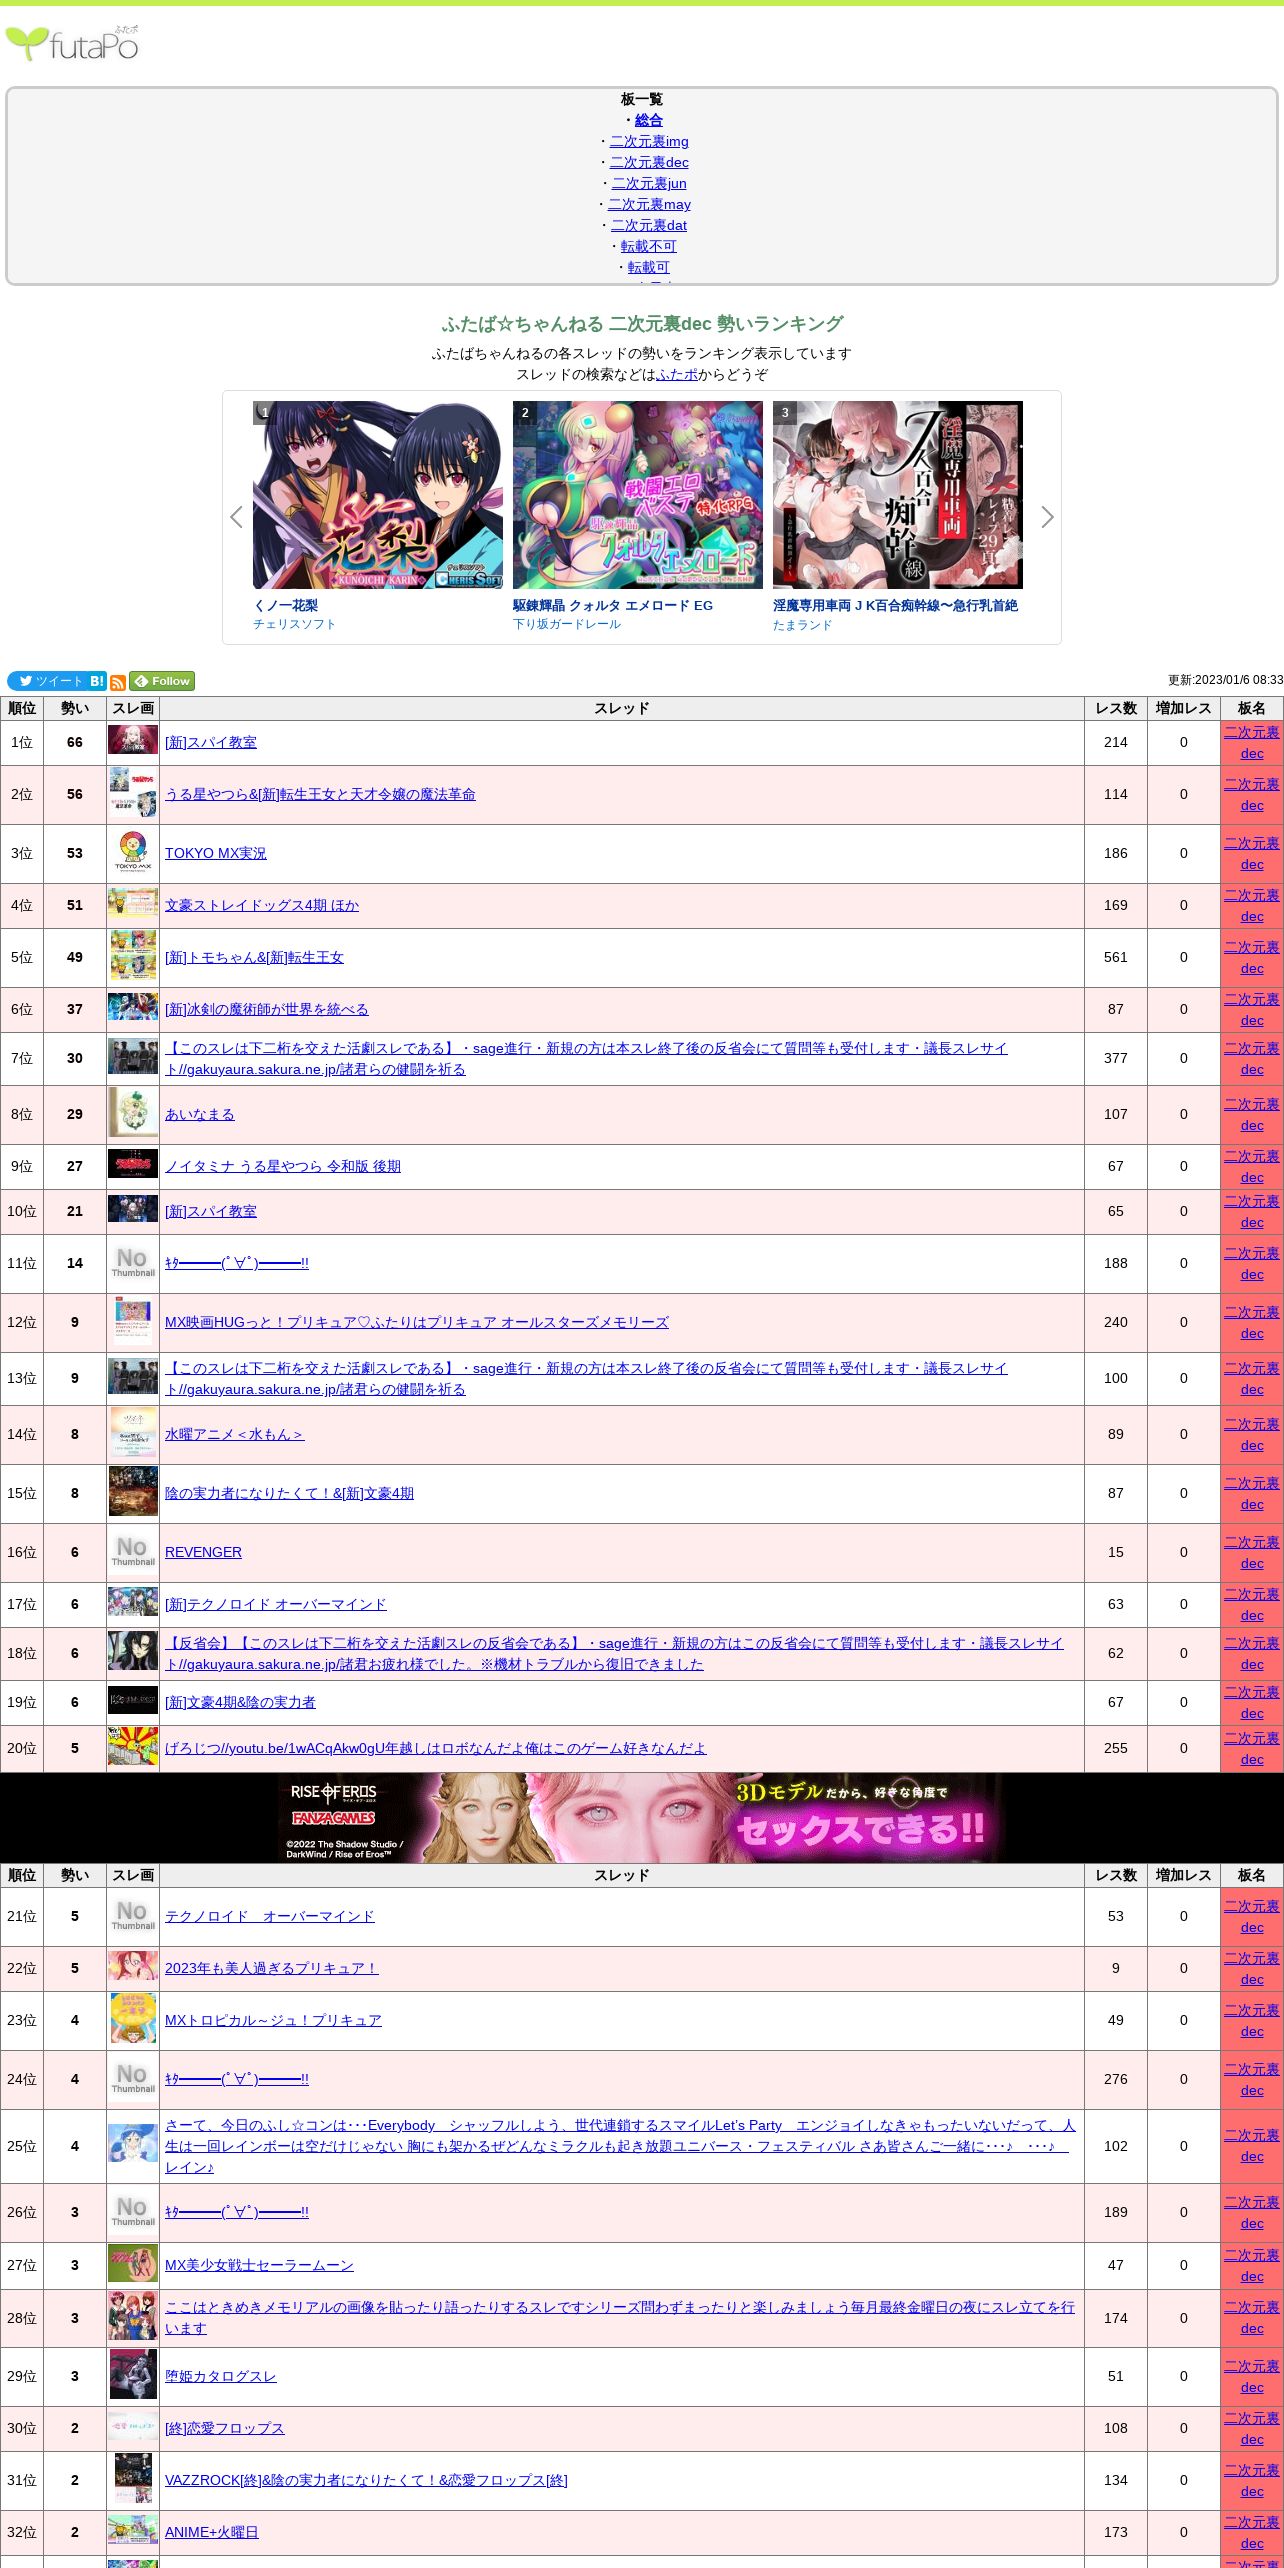Screen dimensions: 1284x2568
Task: Open the [新]文豪4期&陰の実力者 thread
Action: click(240, 1702)
